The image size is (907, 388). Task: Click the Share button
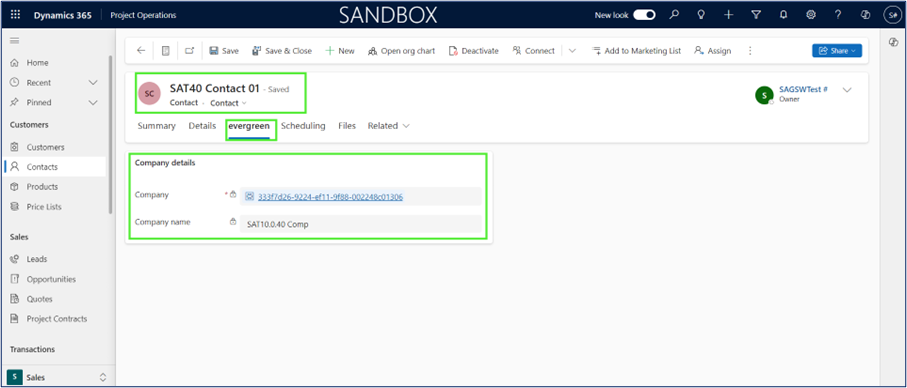coord(837,51)
